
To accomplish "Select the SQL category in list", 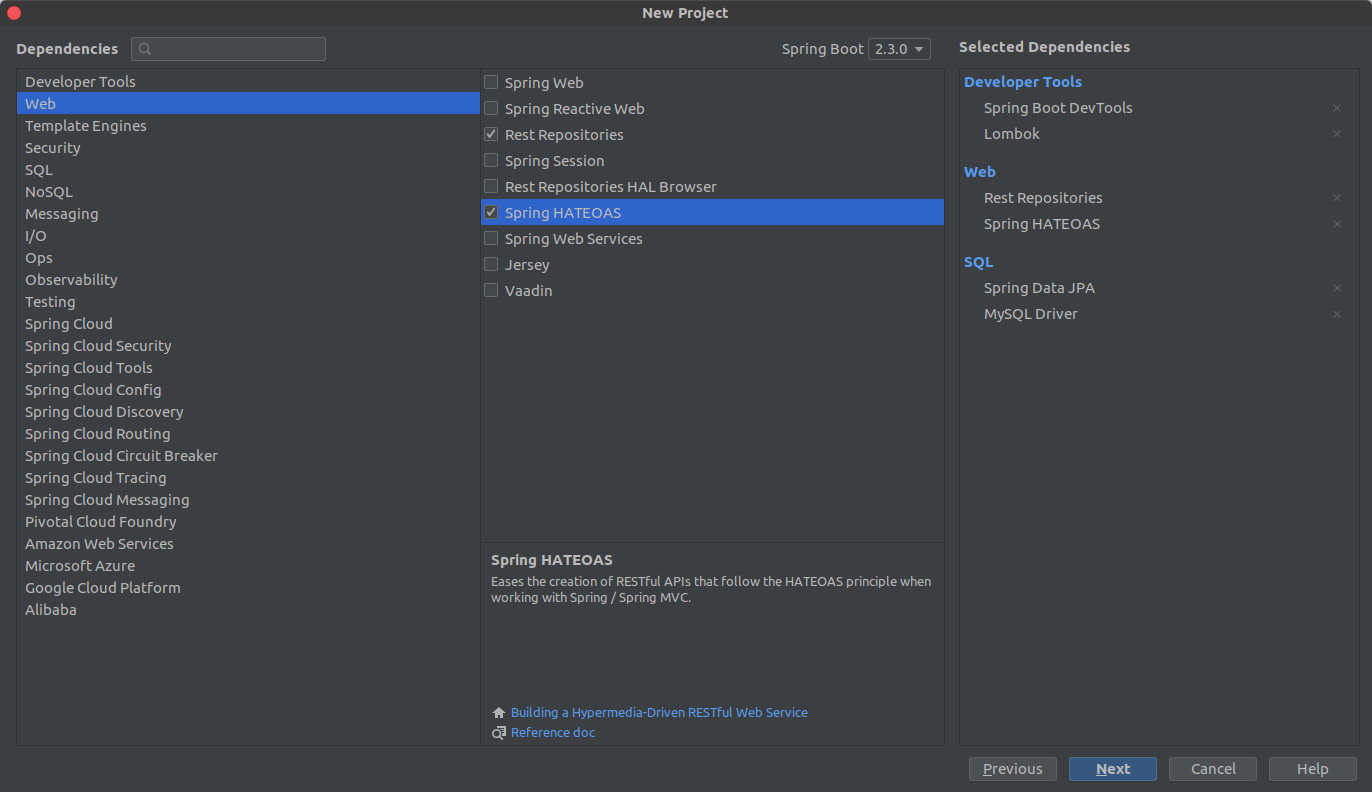I will coord(248,170).
